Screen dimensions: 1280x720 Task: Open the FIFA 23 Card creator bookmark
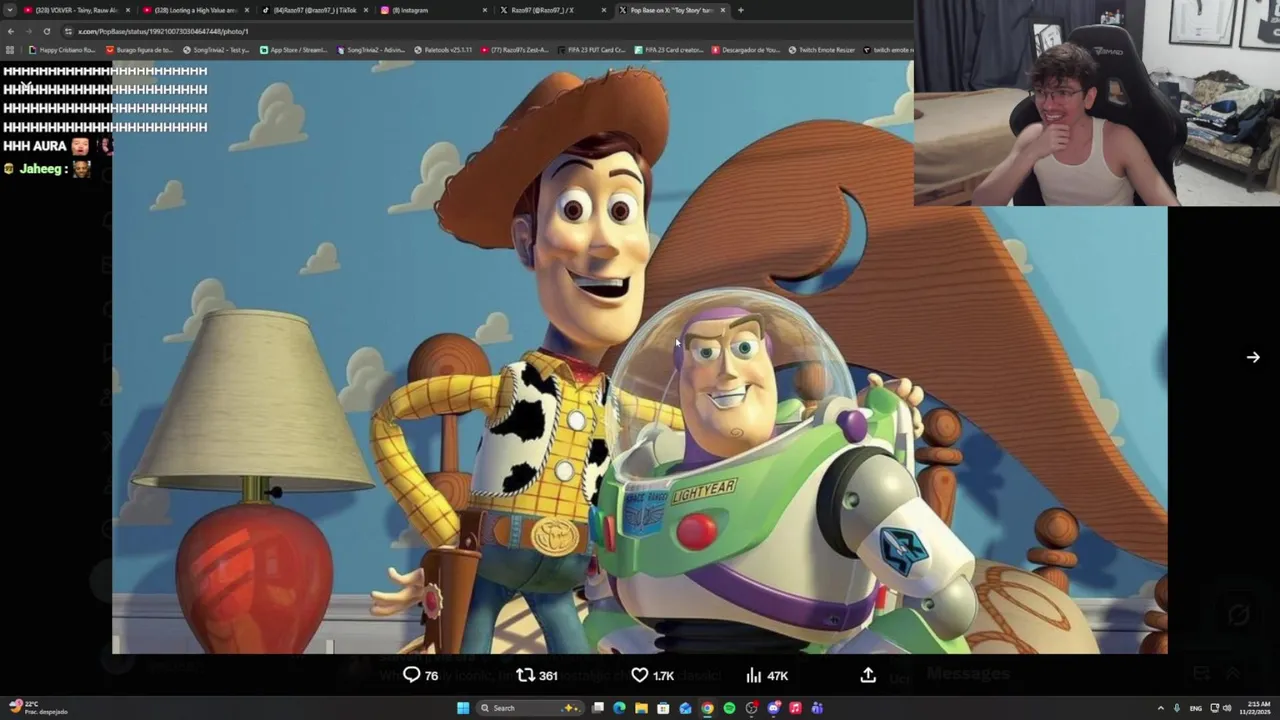(669, 50)
